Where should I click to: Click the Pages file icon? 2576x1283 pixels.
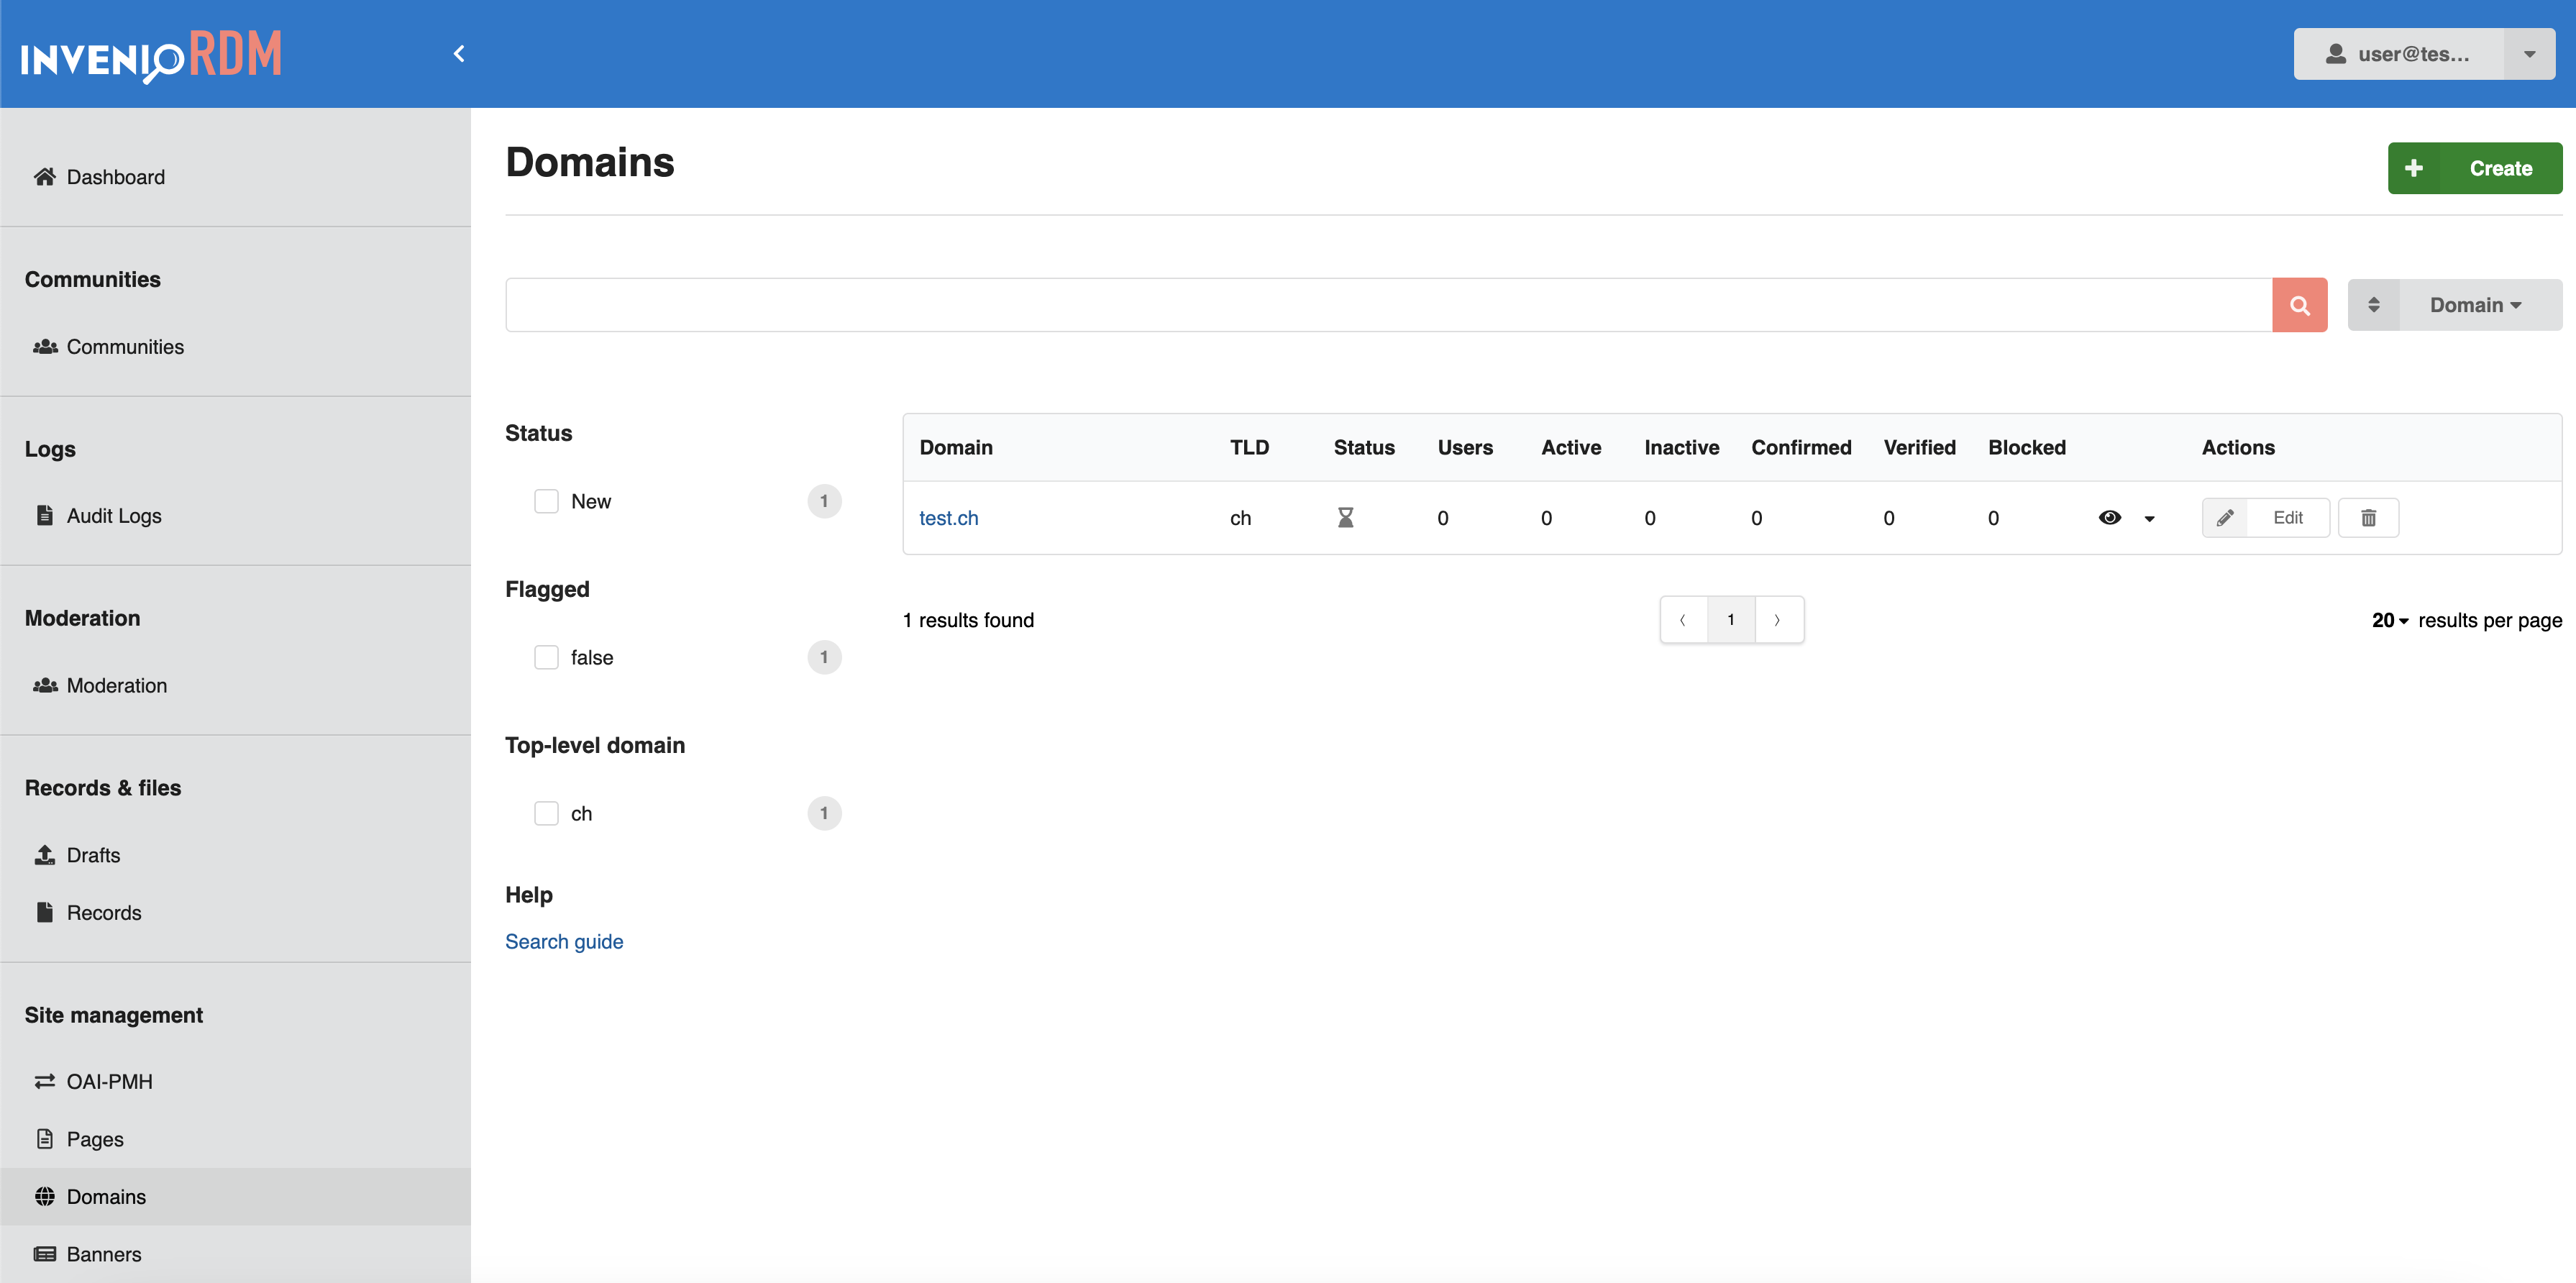(x=44, y=1139)
